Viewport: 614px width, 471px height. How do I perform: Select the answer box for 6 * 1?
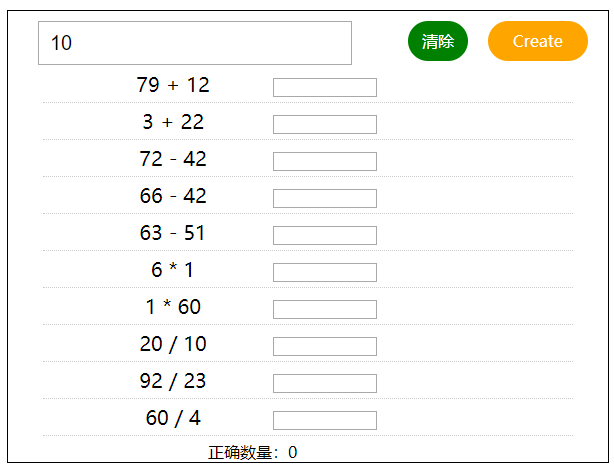324,272
